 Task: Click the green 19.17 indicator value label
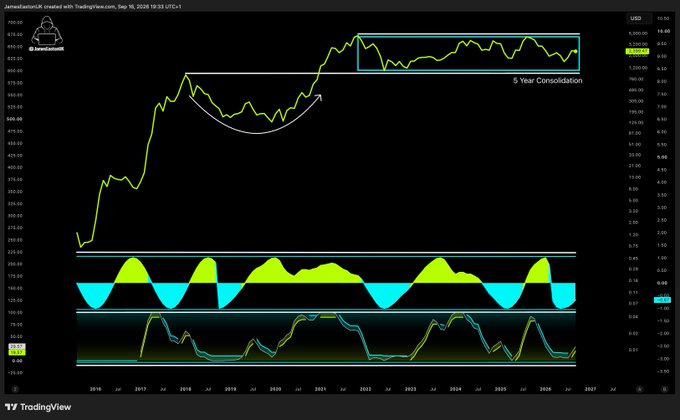click(x=17, y=353)
